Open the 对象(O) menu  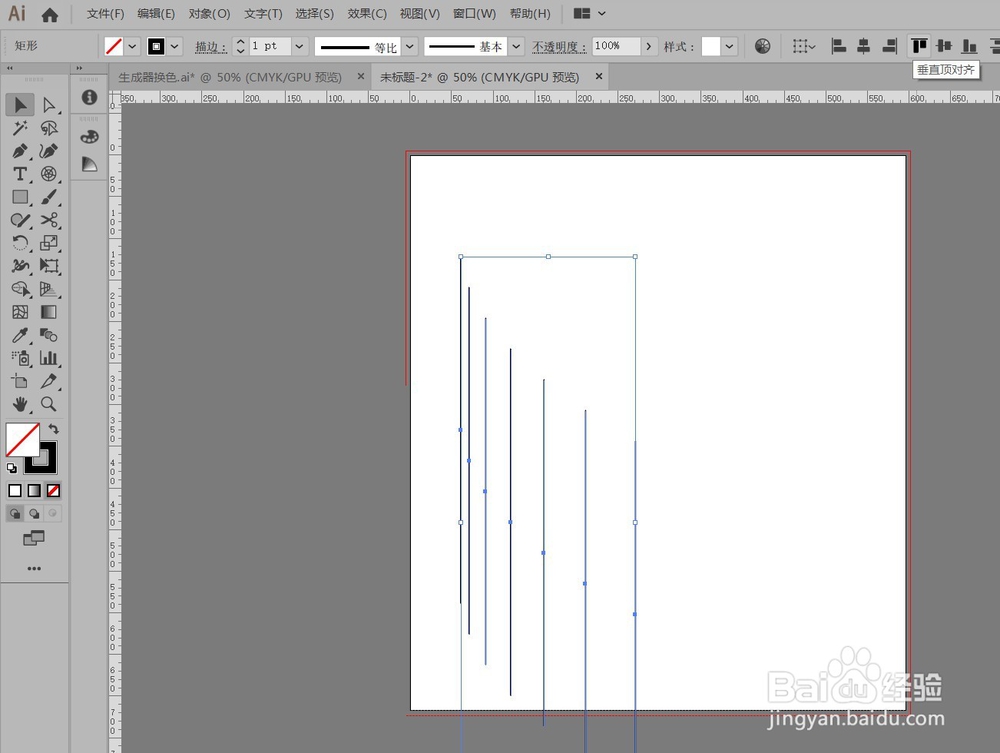pos(209,13)
